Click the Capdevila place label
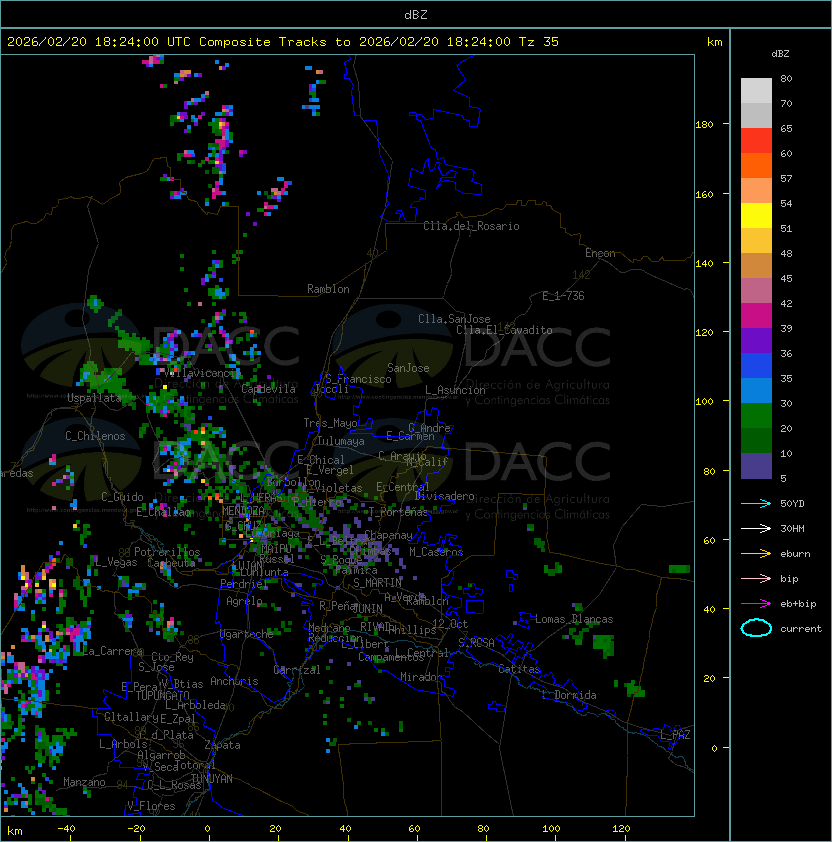This screenshot has width=832, height=842. click(x=269, y=389)
